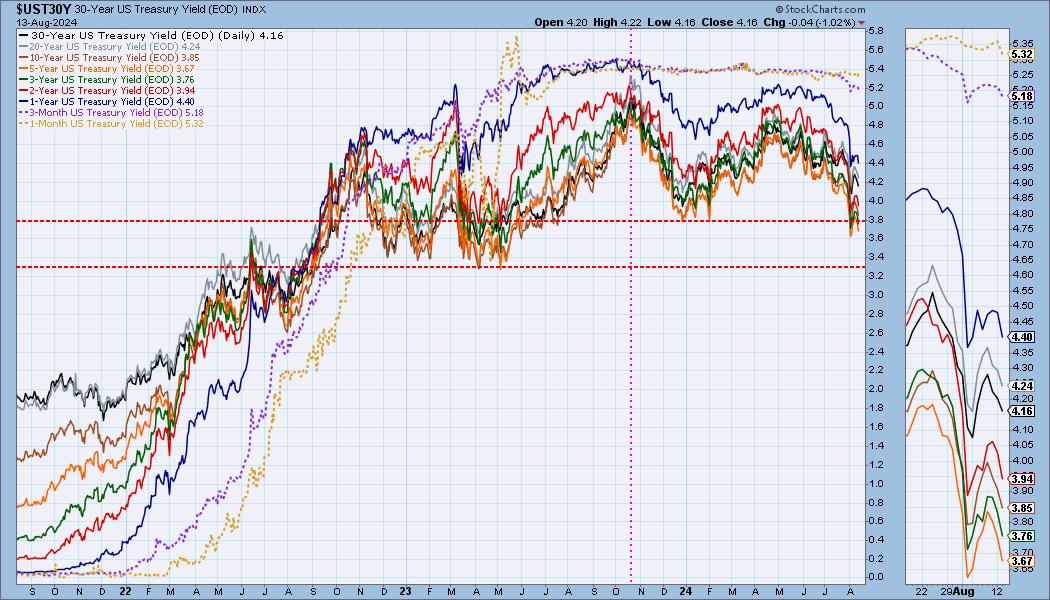Click the 23 year label on time axis
The image size is (1050, 600).
tap(406, 591)
